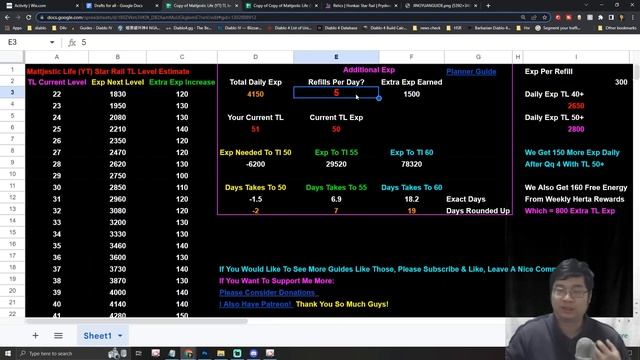The image size is (640, 360).
Task: Select row 3 header
Action: tap(12, 92)
